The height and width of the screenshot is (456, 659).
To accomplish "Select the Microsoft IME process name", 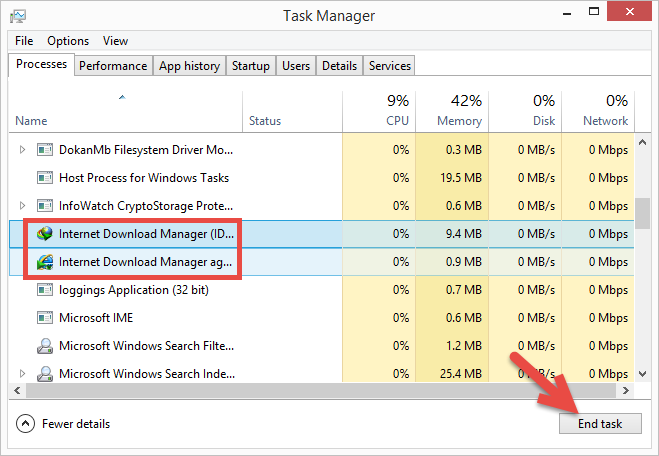I will click(96, 318).
